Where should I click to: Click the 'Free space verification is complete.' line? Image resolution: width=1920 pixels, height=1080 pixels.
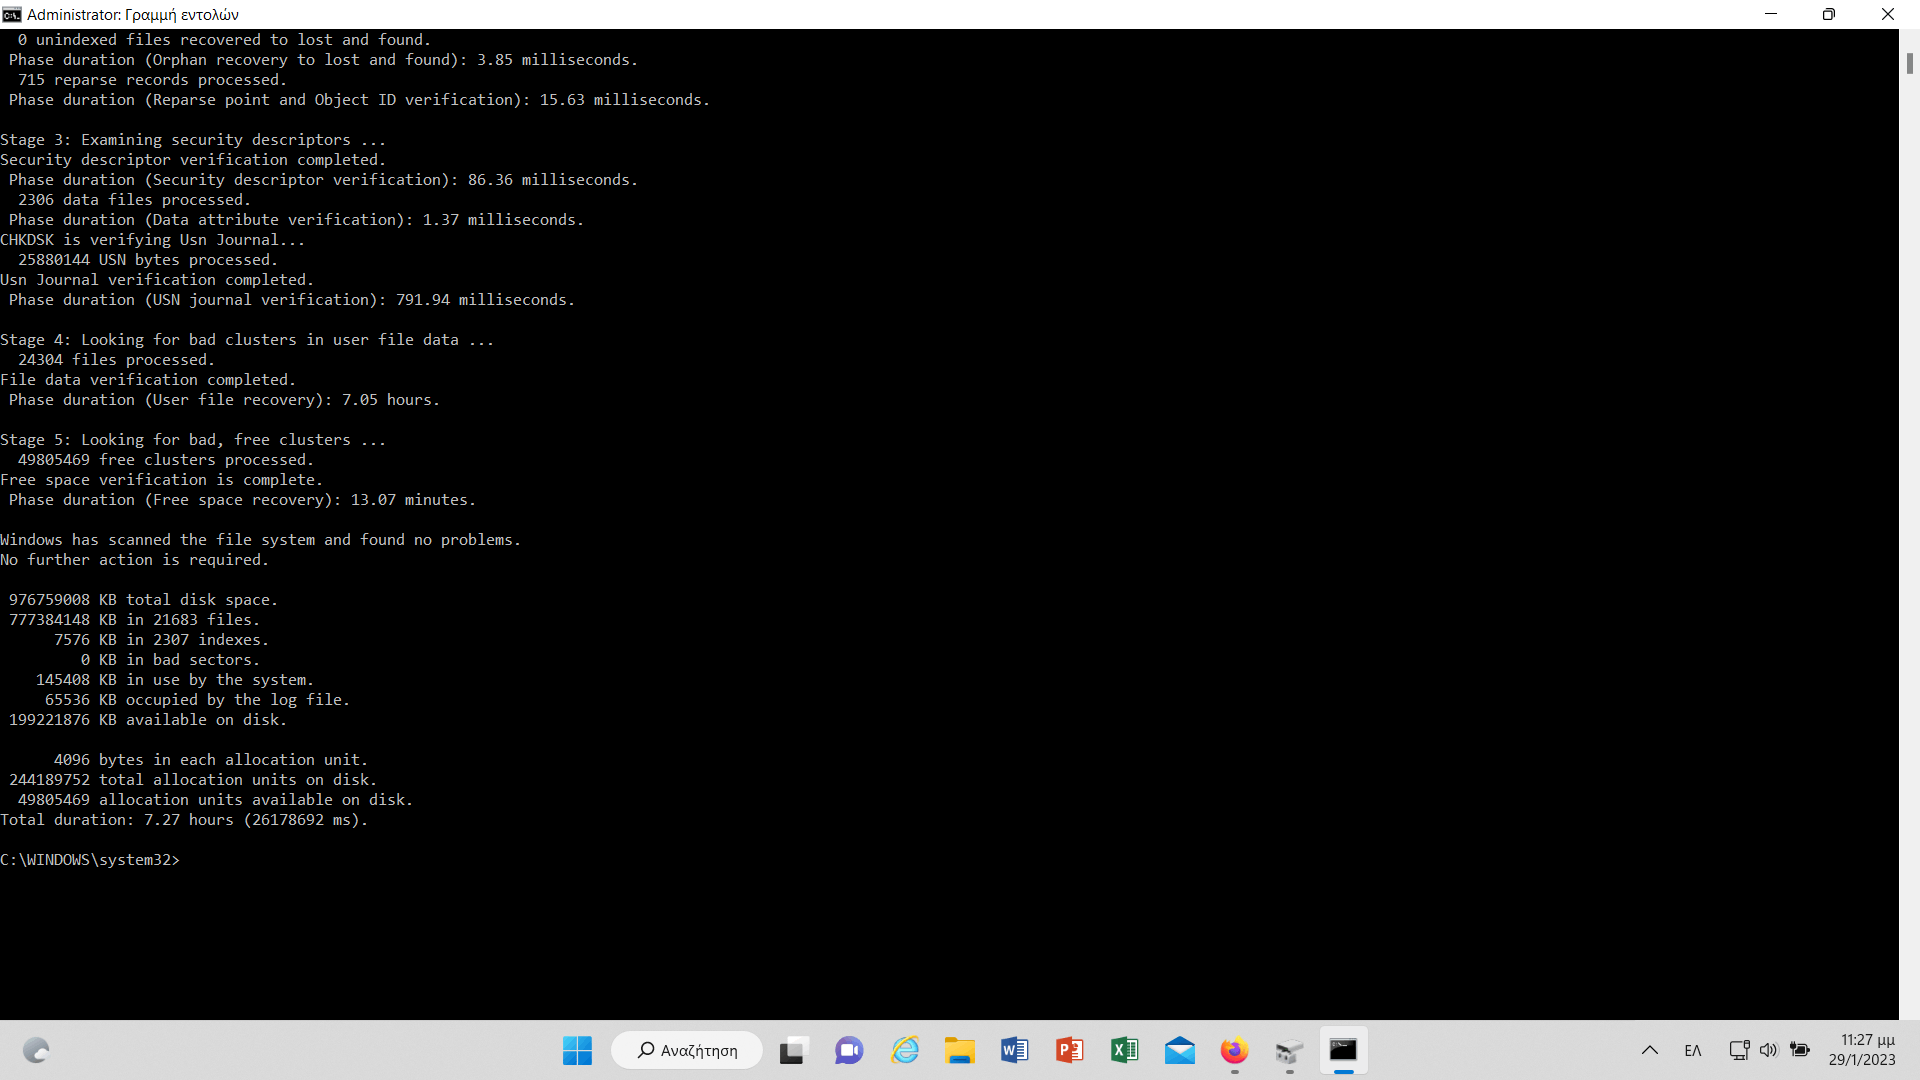click(x=162, y=480)
